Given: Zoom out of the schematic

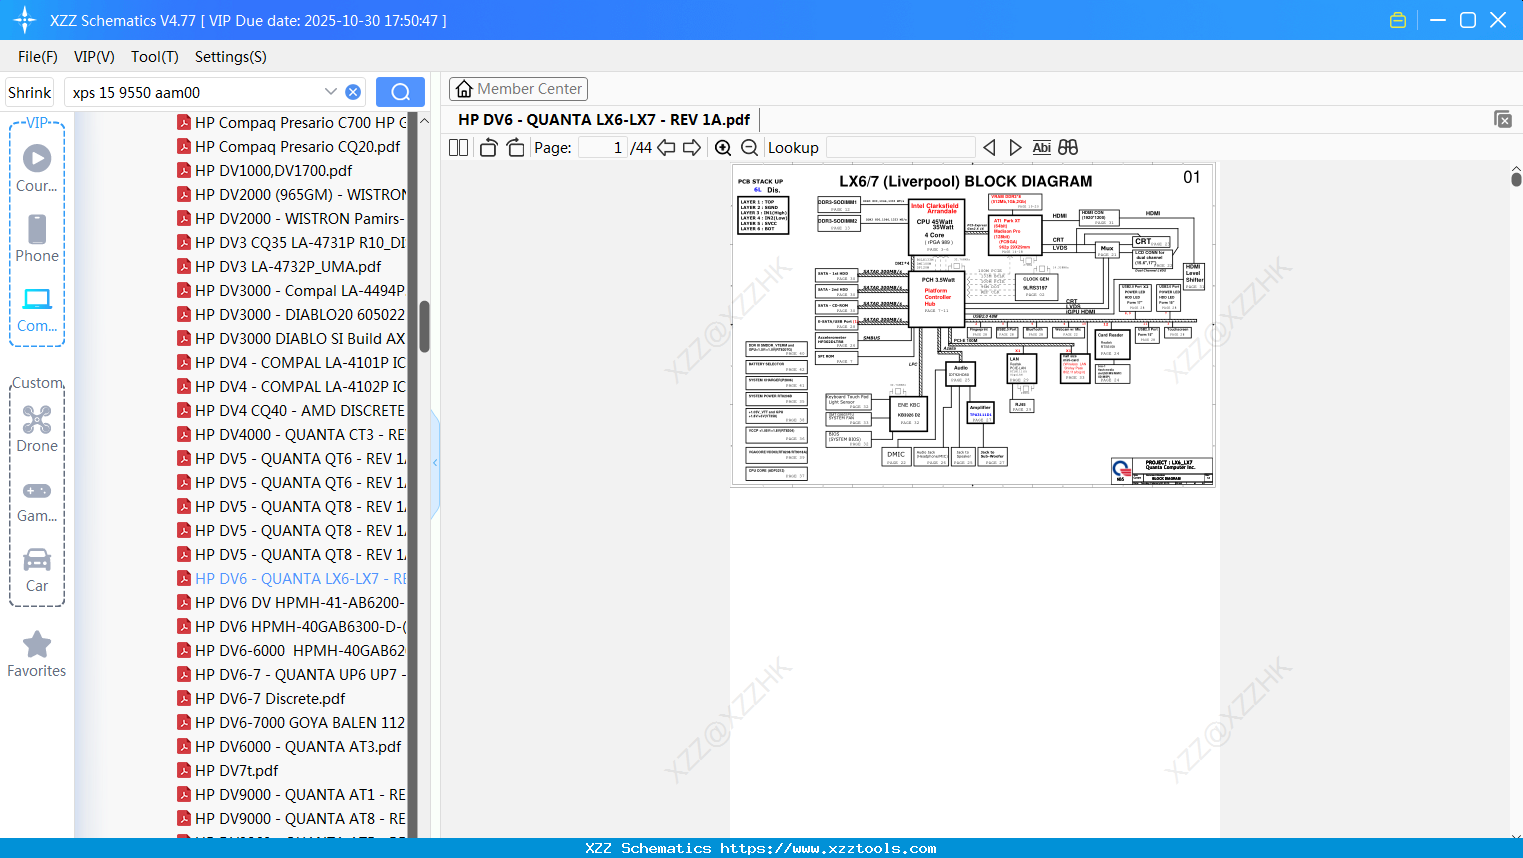Looking at the screenshot, I should click(x=749, y=148).
